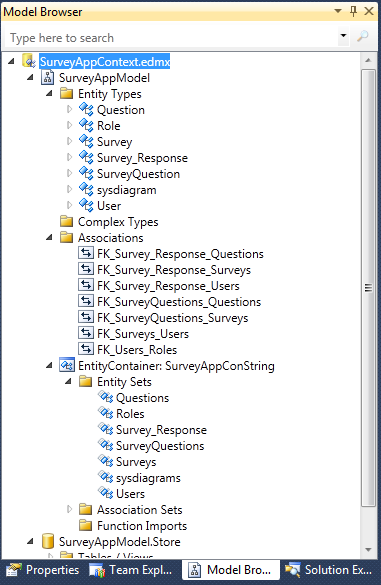This screenshot has width=381, height=585.
Task: Select the SurveyQuestions entity set
Action: tap(160, 446)
